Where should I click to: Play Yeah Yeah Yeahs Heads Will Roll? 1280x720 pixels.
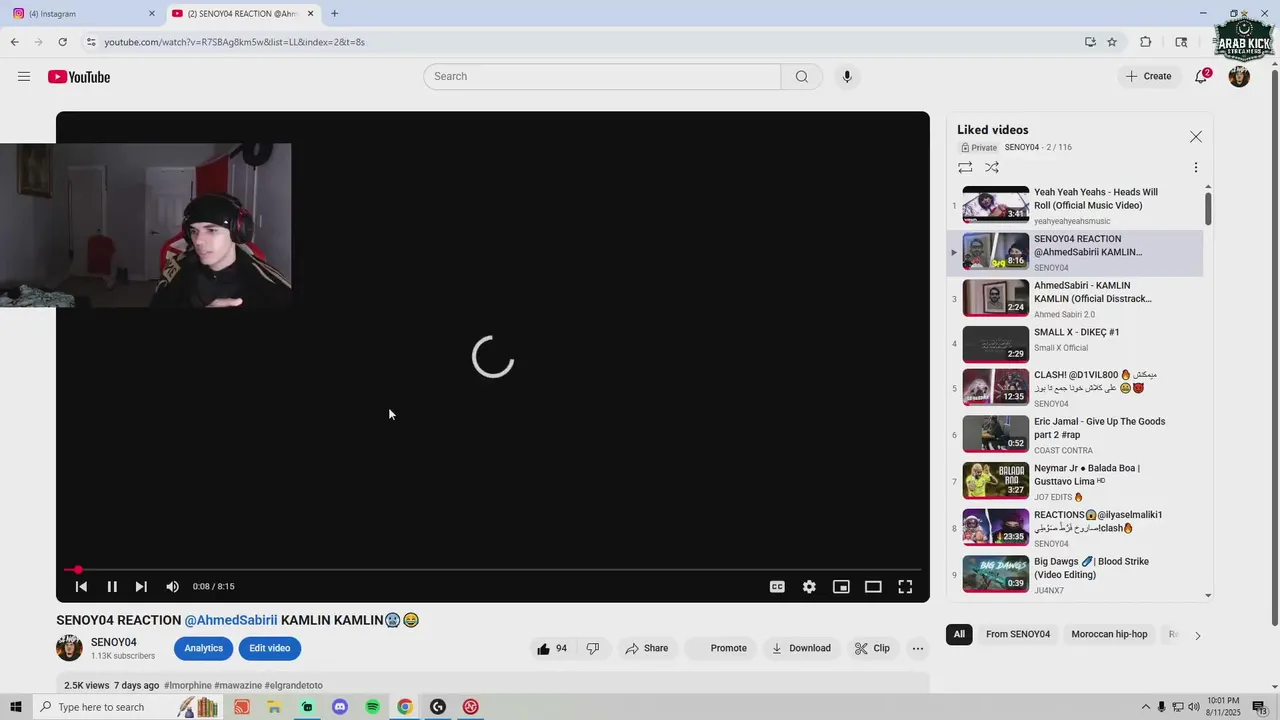tap(1075, 205)
